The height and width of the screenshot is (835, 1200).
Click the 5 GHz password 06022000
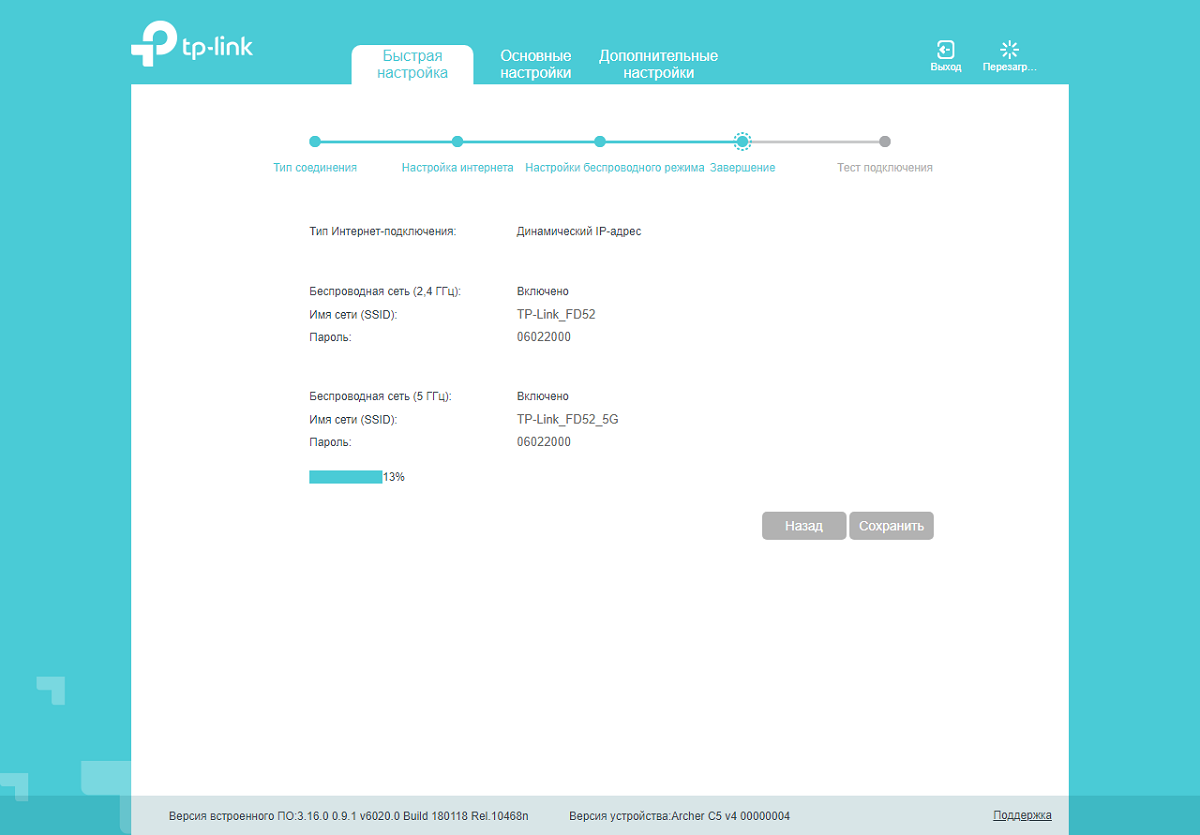point(544,442)
